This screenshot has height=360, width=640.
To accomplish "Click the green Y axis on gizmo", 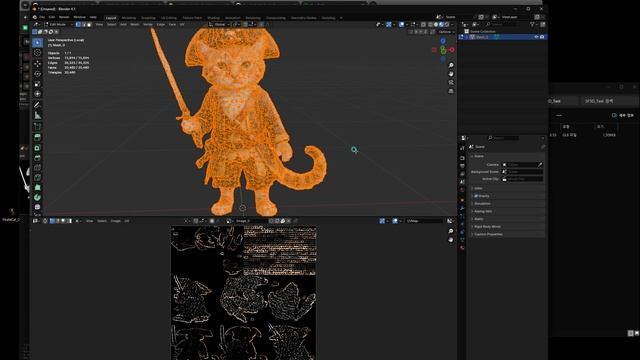I will [x=443, y=51].
